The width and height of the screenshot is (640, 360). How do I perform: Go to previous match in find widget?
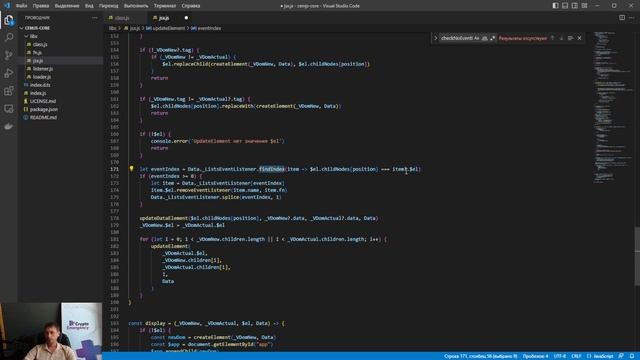552,38
